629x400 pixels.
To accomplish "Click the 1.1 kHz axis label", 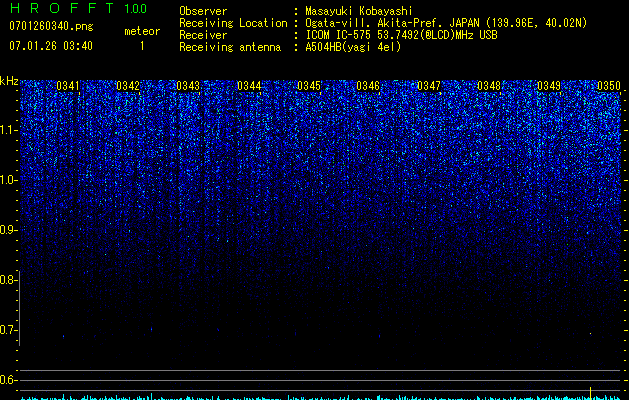I will (x=9, y=130).
